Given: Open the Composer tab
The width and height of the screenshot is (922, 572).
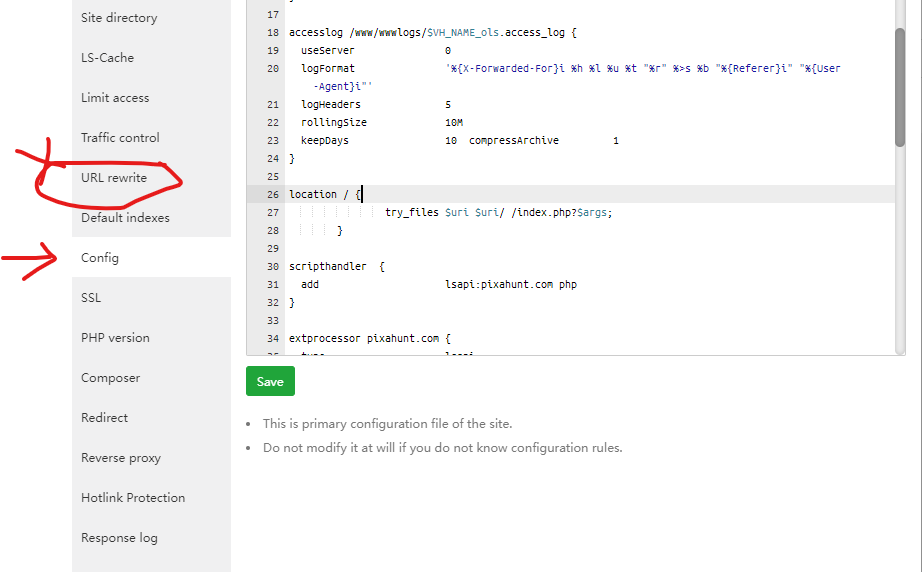Looking at the screenshot, I should click(110, 378).
